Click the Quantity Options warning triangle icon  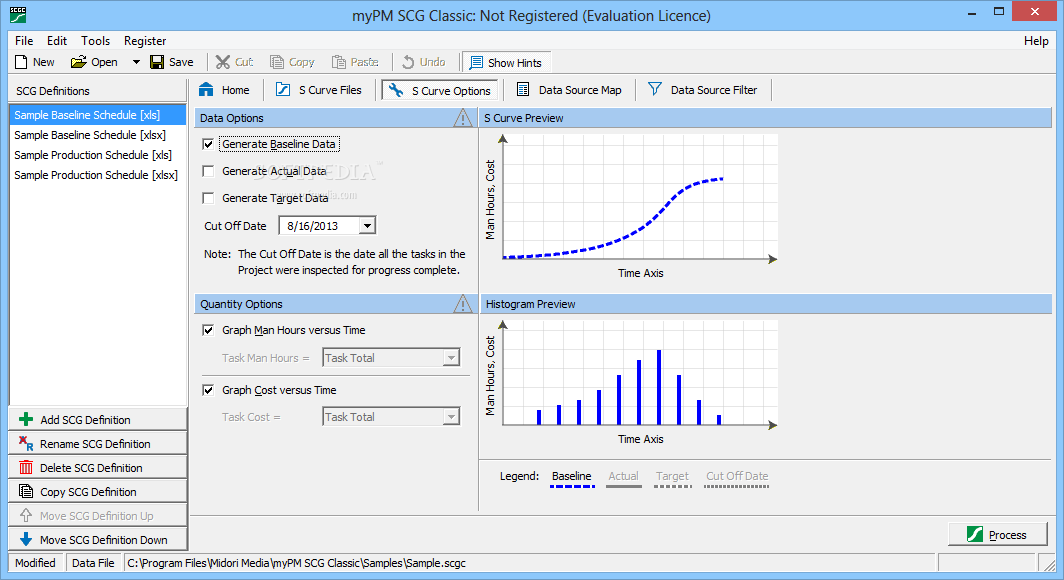click(463, 304)
